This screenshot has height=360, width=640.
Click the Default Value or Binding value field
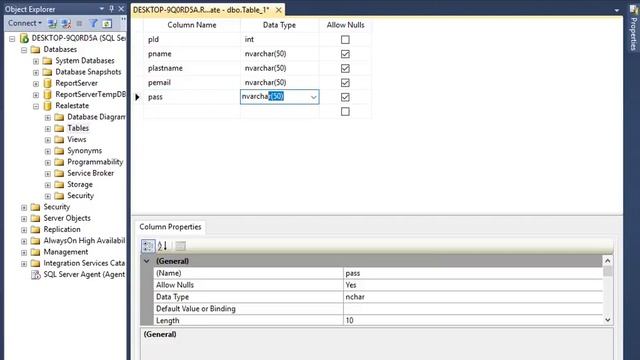click(x=473, y=309)
